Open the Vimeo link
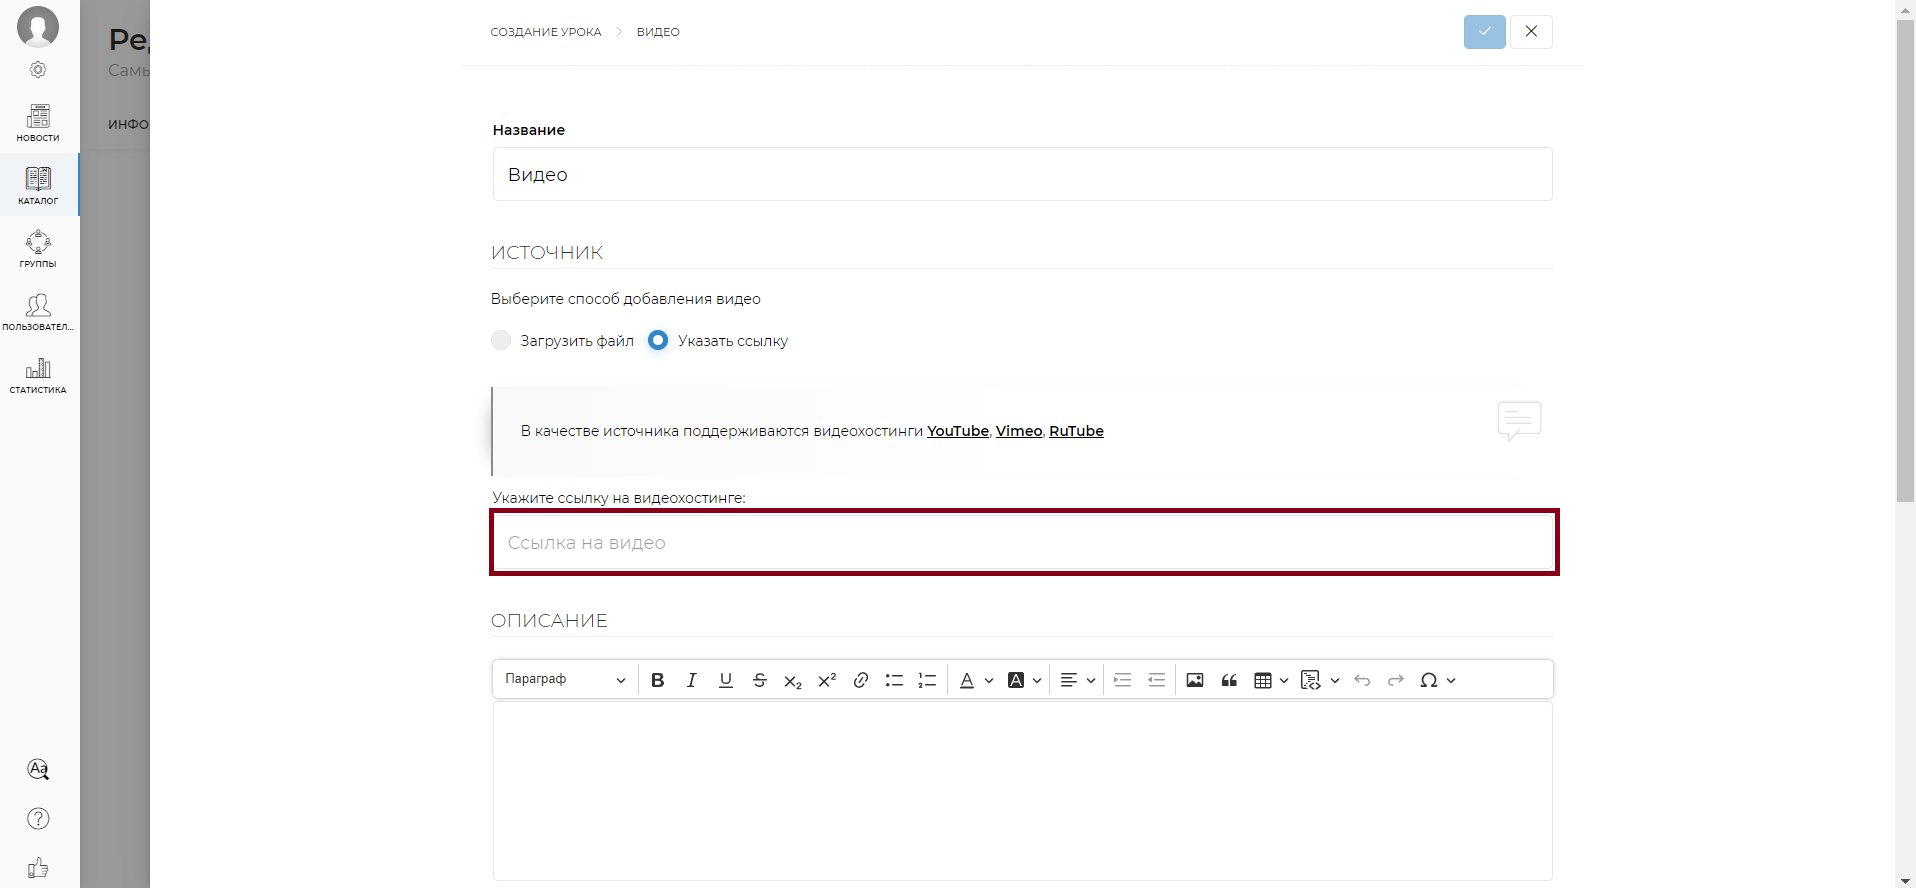1916x888 pixels. click(x=1019, y=431)
